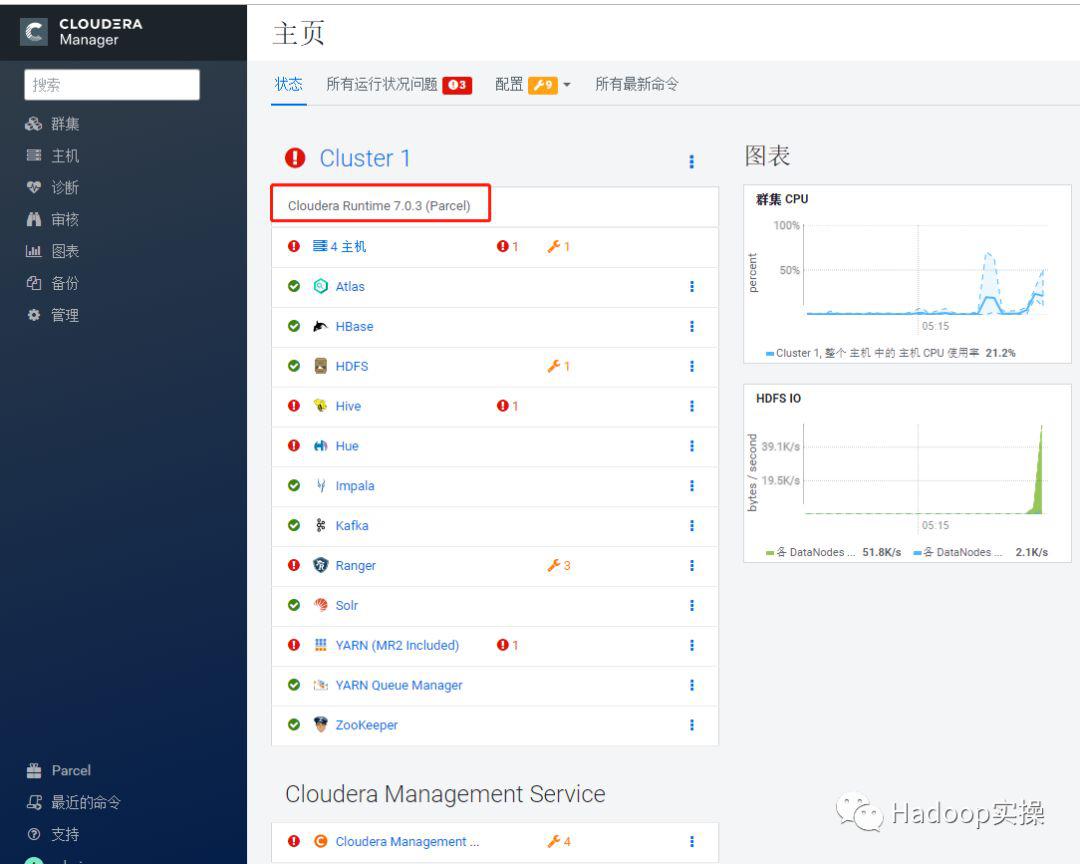Click the orange configuration badge 9
The width and height of the screenshot is (1080, 864).
point(543,85)
